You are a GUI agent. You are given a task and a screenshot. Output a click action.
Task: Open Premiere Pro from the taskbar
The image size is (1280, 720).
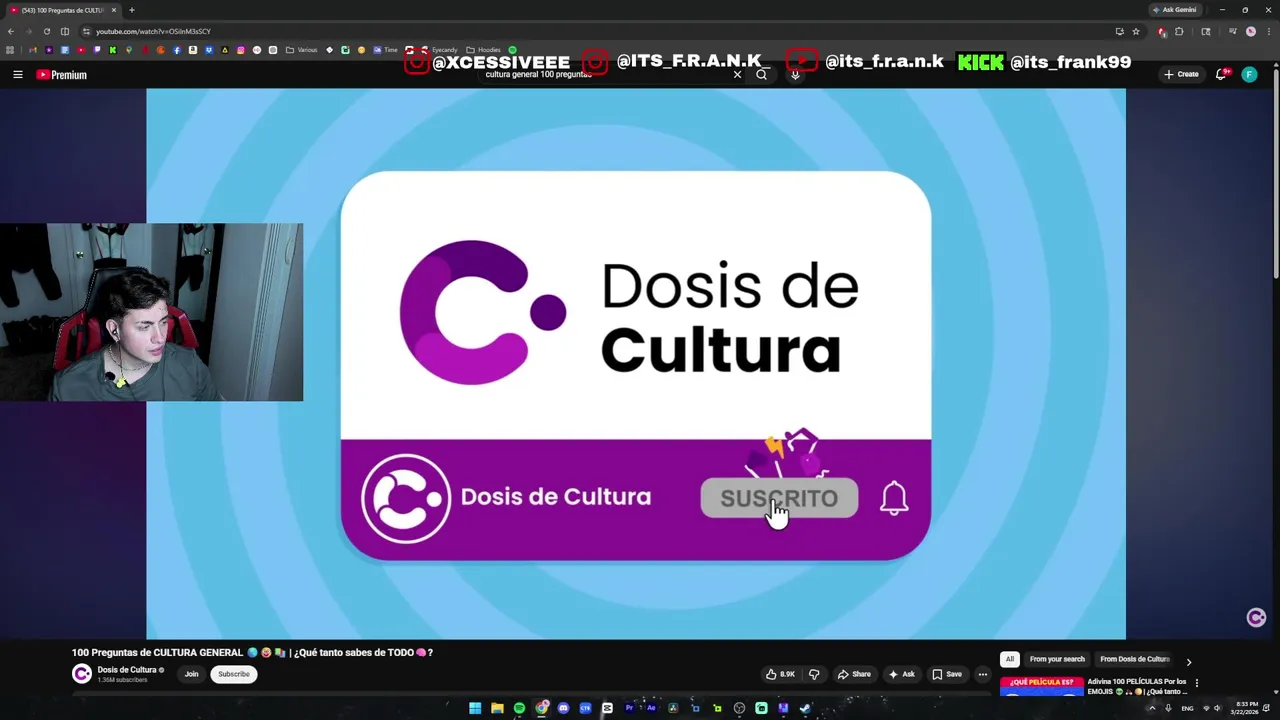point(629,708)
